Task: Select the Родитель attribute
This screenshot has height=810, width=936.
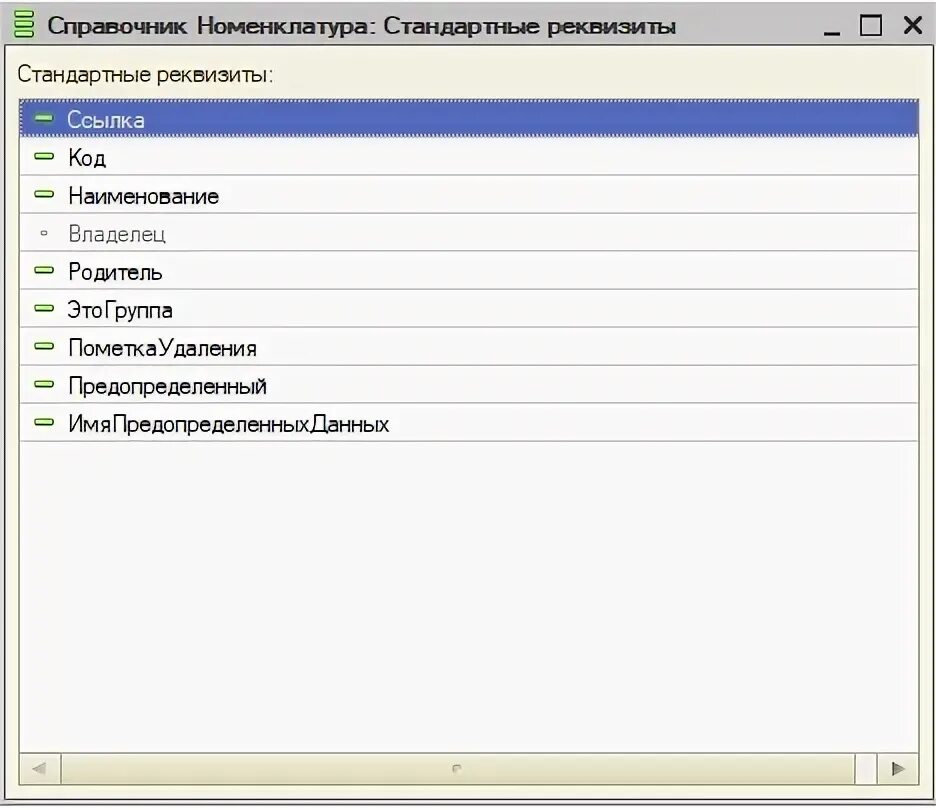Action: tap(469, 271)
